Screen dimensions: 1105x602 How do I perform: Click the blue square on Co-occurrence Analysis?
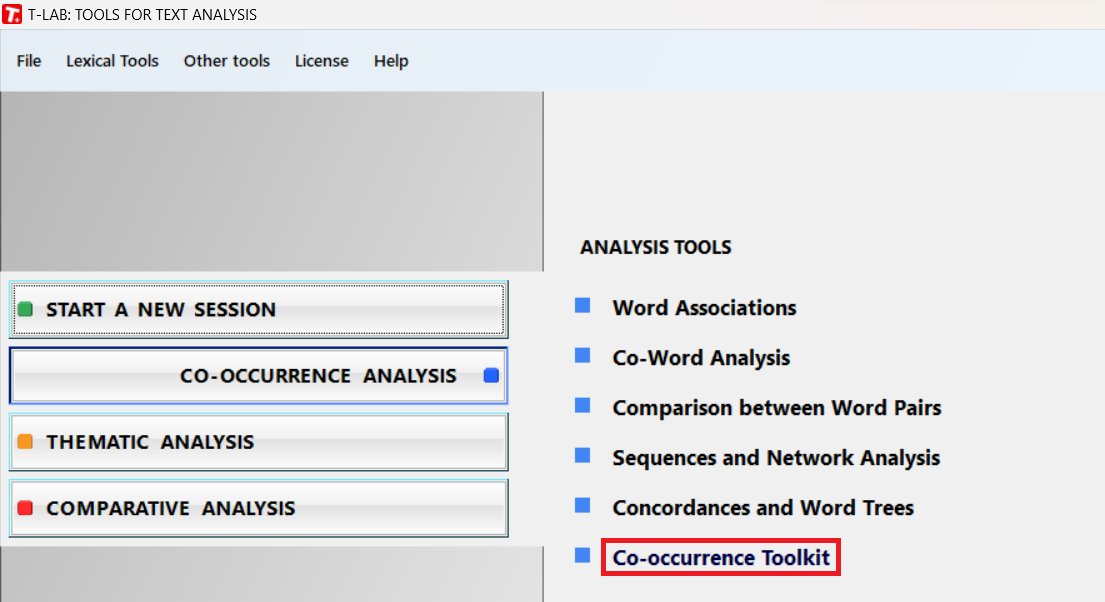click(491, 376)
